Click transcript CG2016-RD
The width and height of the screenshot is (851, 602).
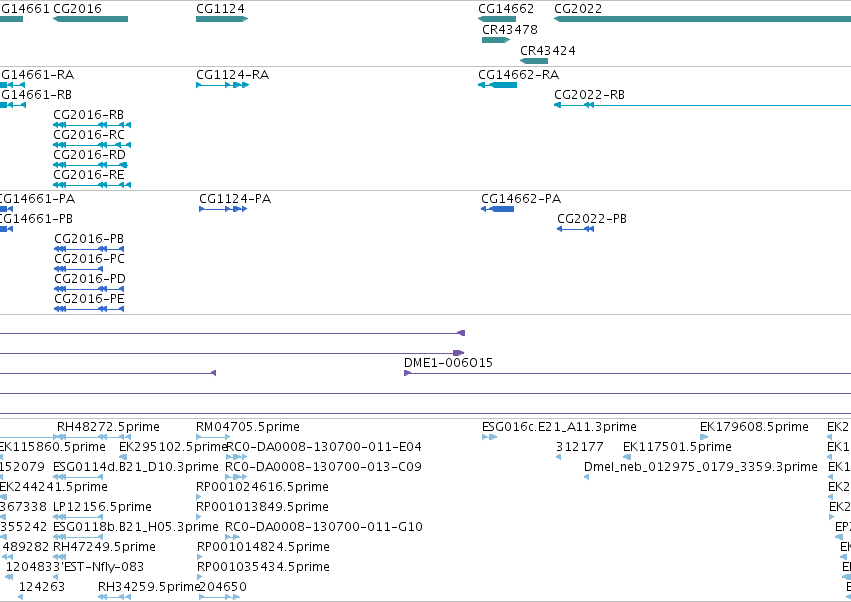pyautogui.click(x=89, y=155)
